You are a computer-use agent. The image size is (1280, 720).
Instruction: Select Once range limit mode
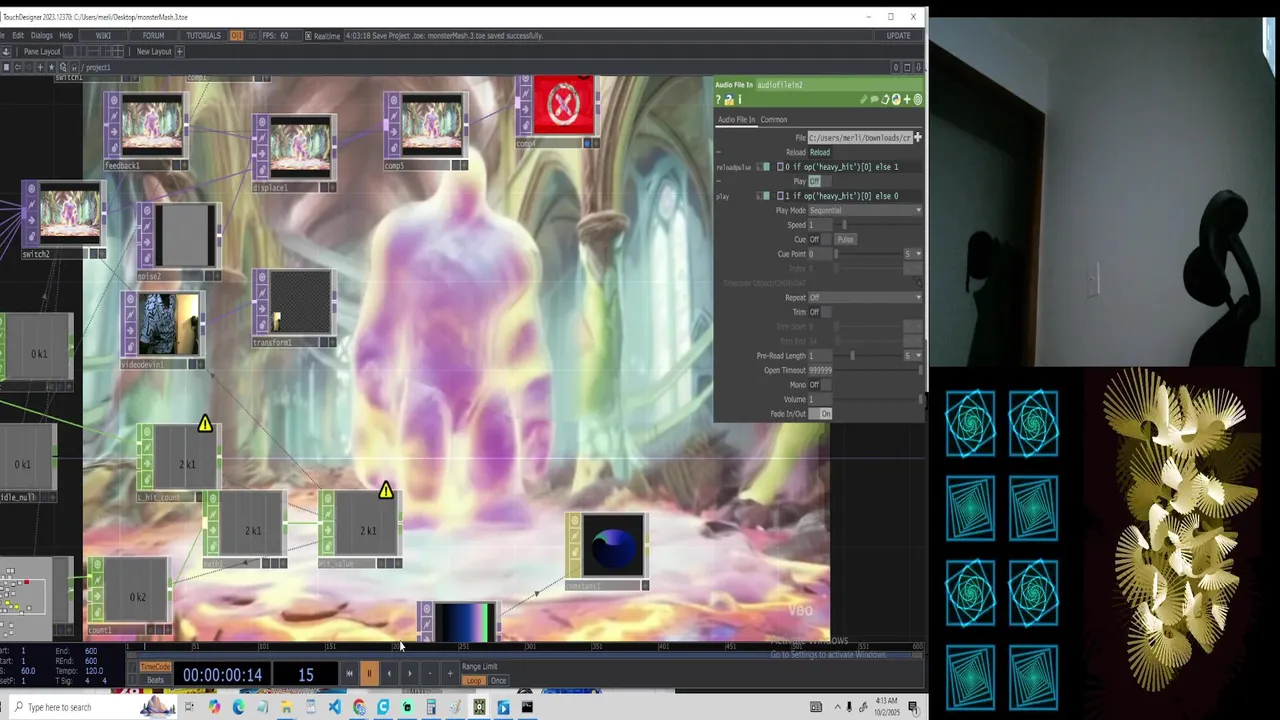498,681
